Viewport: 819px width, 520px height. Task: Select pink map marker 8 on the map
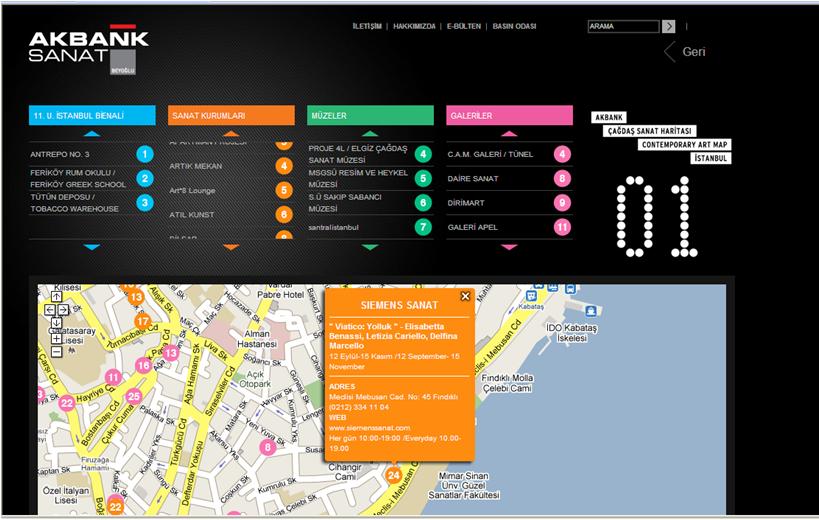click(267, 447)
